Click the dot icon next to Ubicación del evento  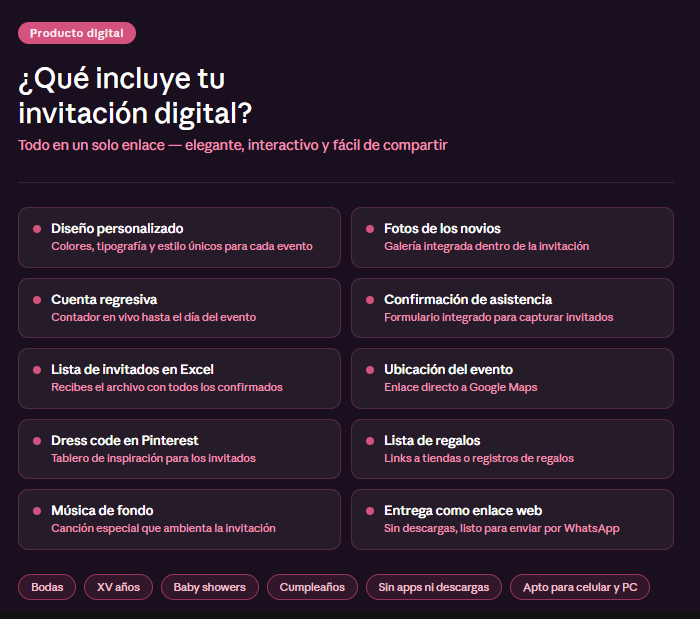click(370, 370)
